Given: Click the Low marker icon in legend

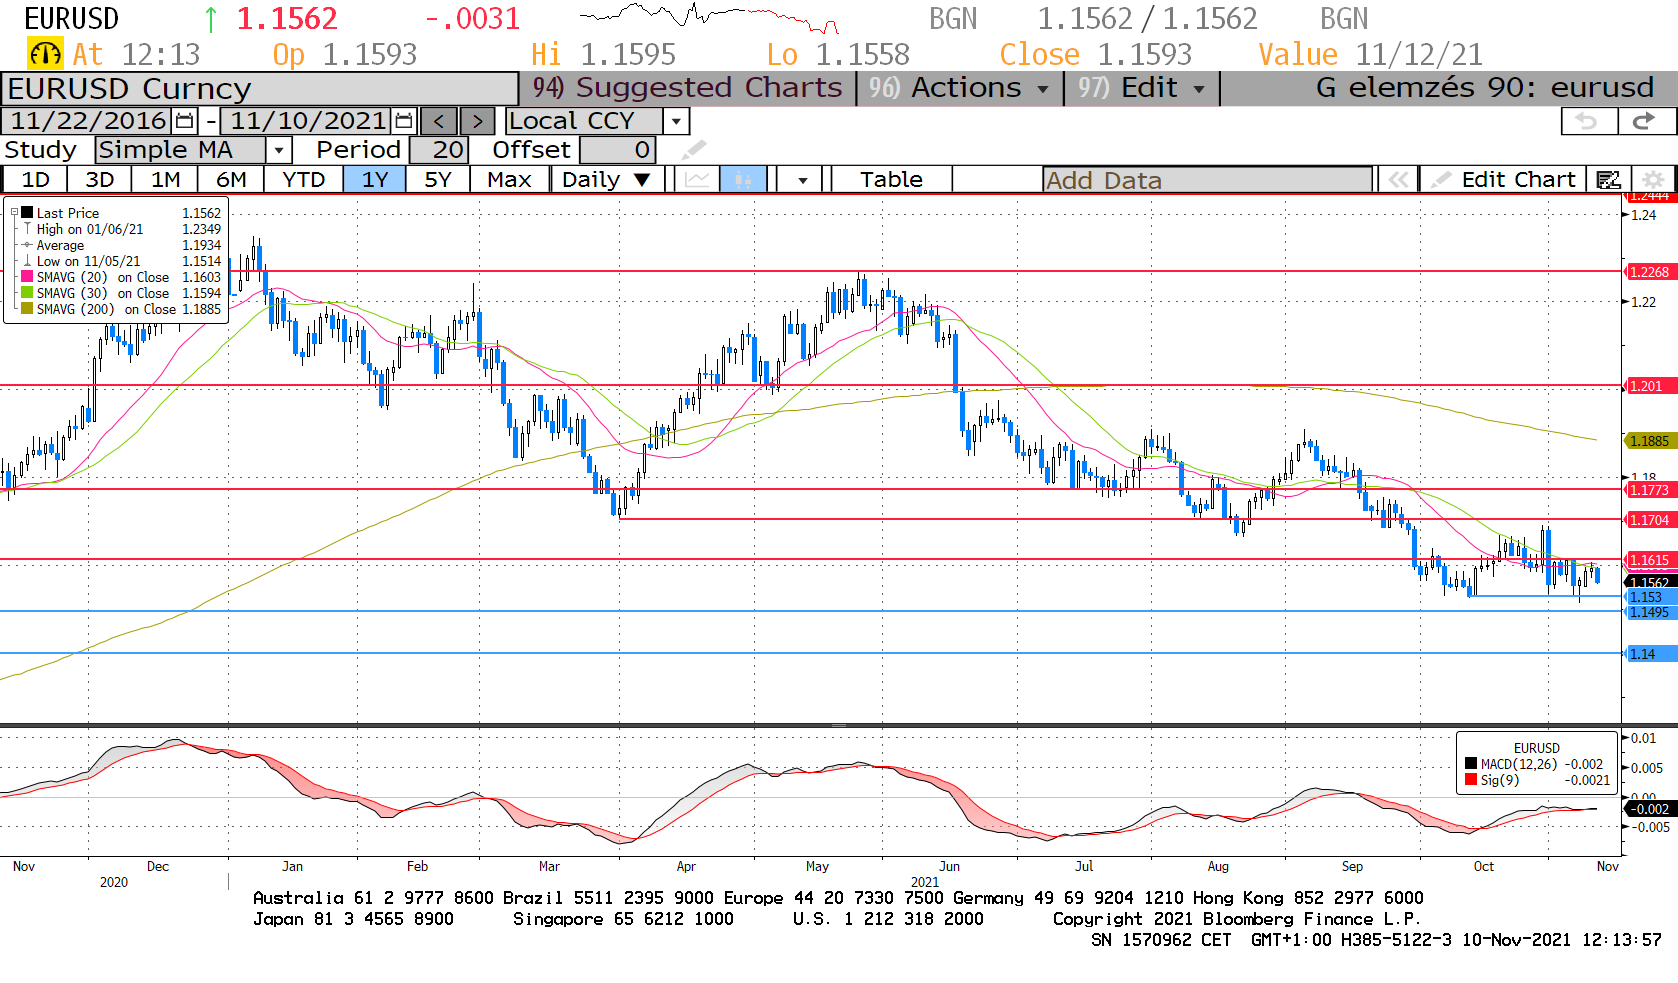Looking at the screenshot, I should click(28, 261).
